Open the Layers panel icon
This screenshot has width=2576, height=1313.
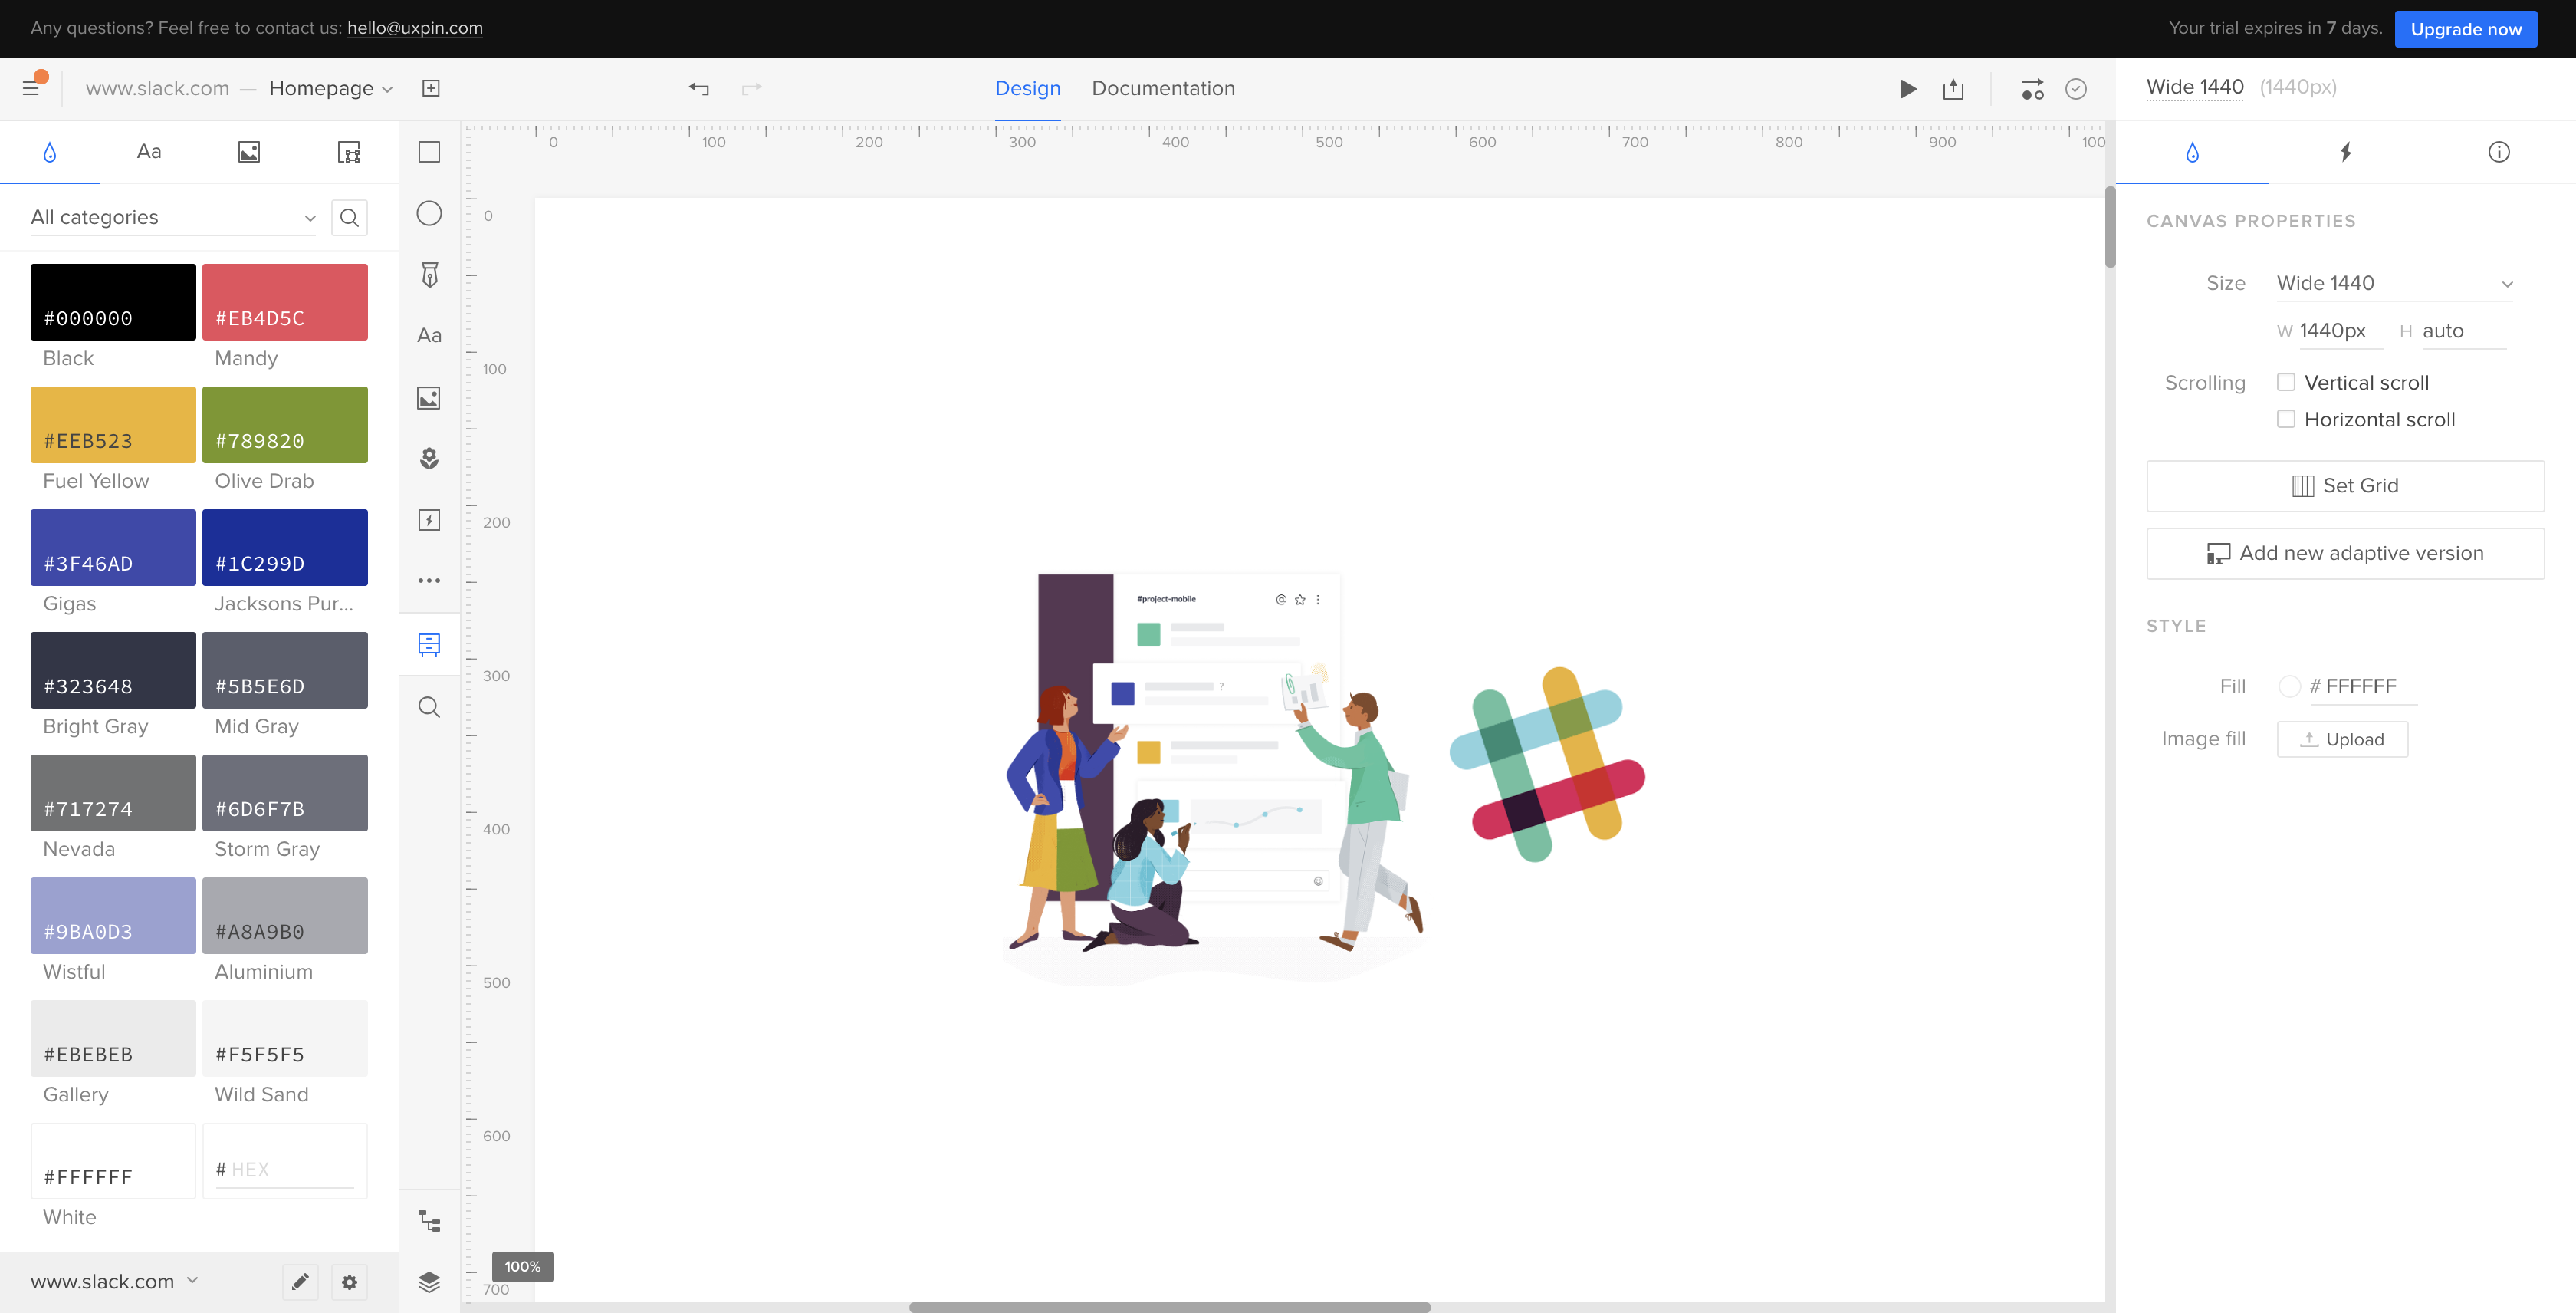[429, 1282]
